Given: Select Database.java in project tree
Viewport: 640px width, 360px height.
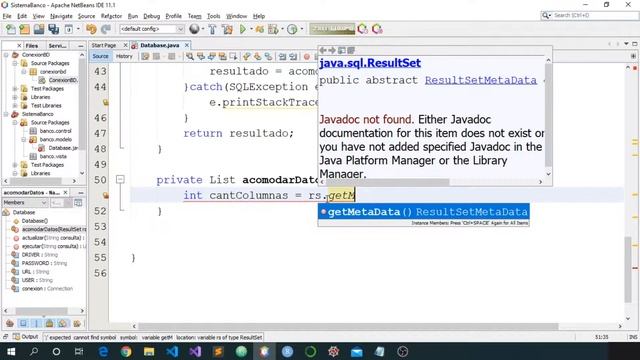Looking at the screenshot, I should (63, 148).
